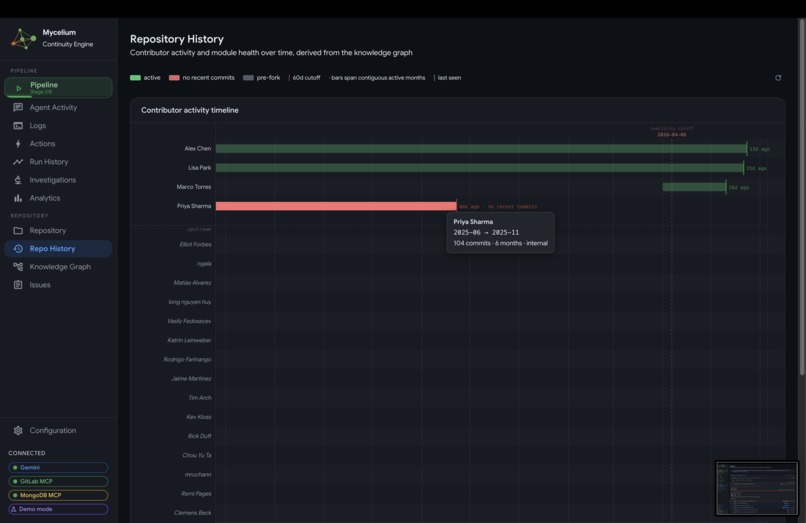Click upstream contributor Rodrigo Farinango

click(187, 359)
